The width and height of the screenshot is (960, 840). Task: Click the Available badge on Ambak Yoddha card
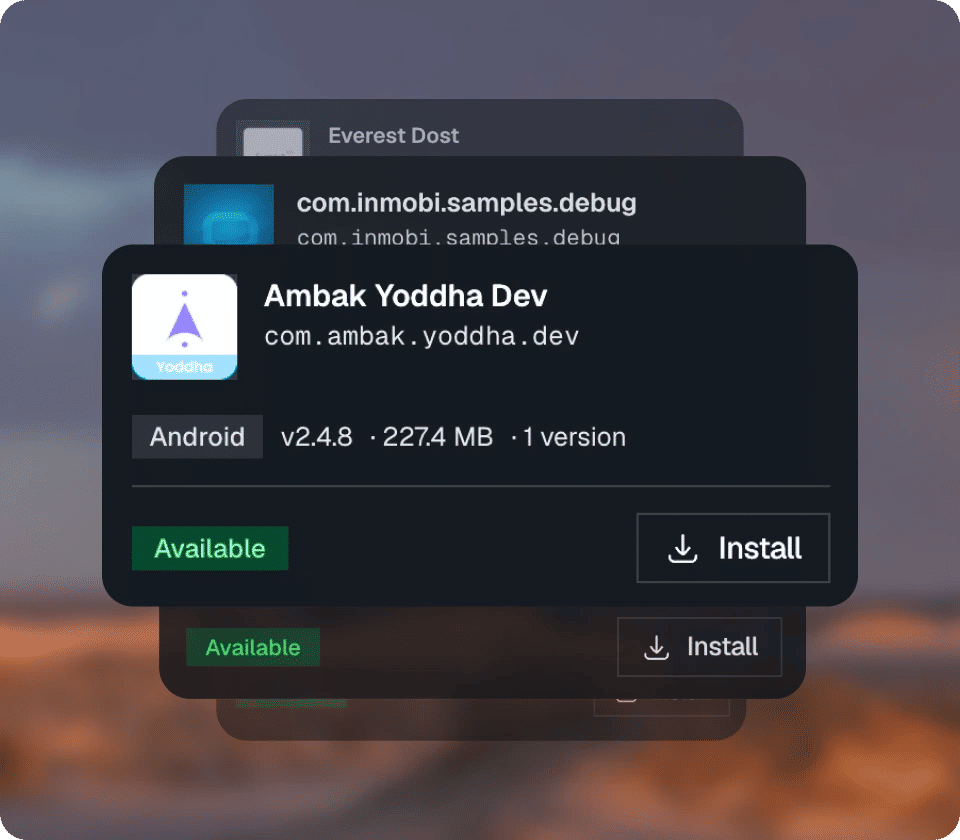pos(210,549)
